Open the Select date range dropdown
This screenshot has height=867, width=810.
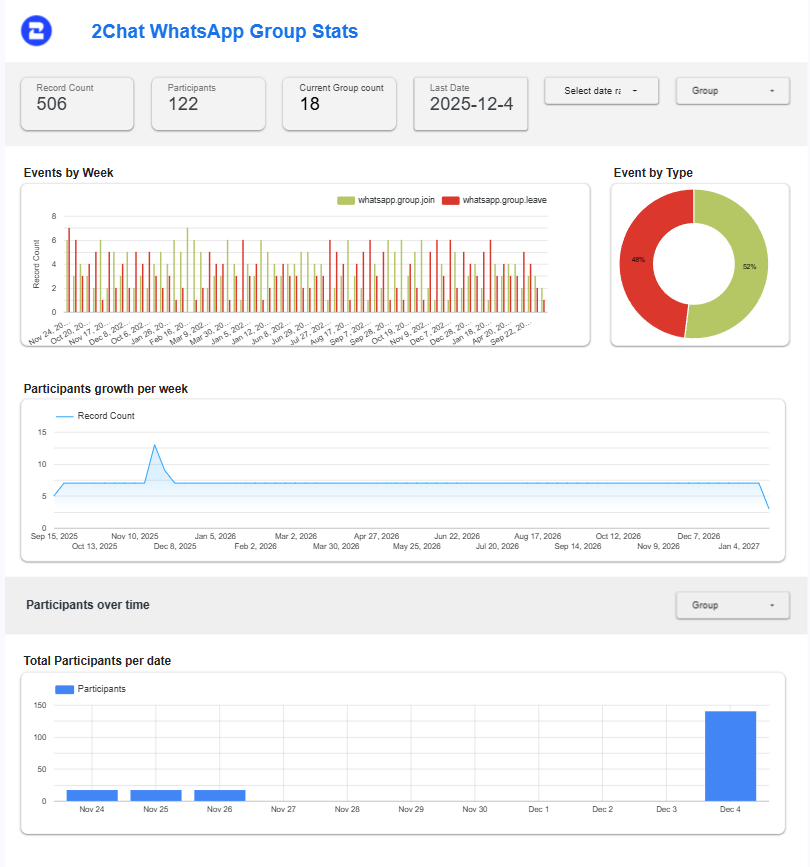600,91
